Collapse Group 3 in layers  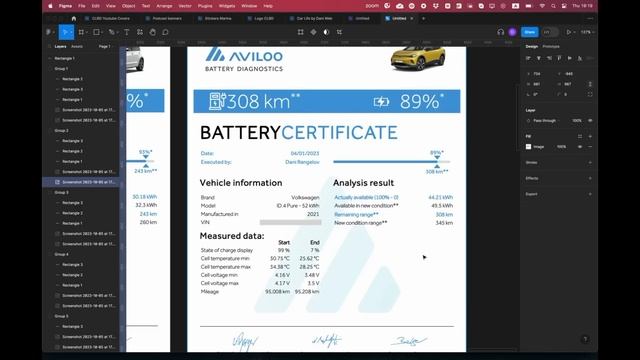pos(50,192)
